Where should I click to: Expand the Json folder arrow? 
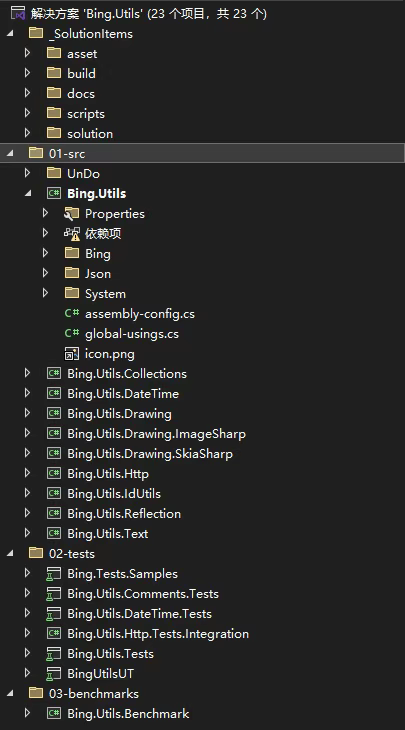tap(45, 273)
